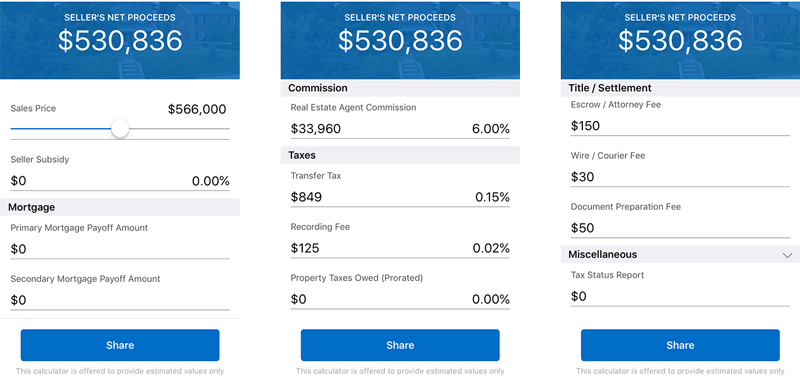Click Share button under Title / Settlement screen
800x387 pixels.
pyautogui.click(x=680, y=345)
